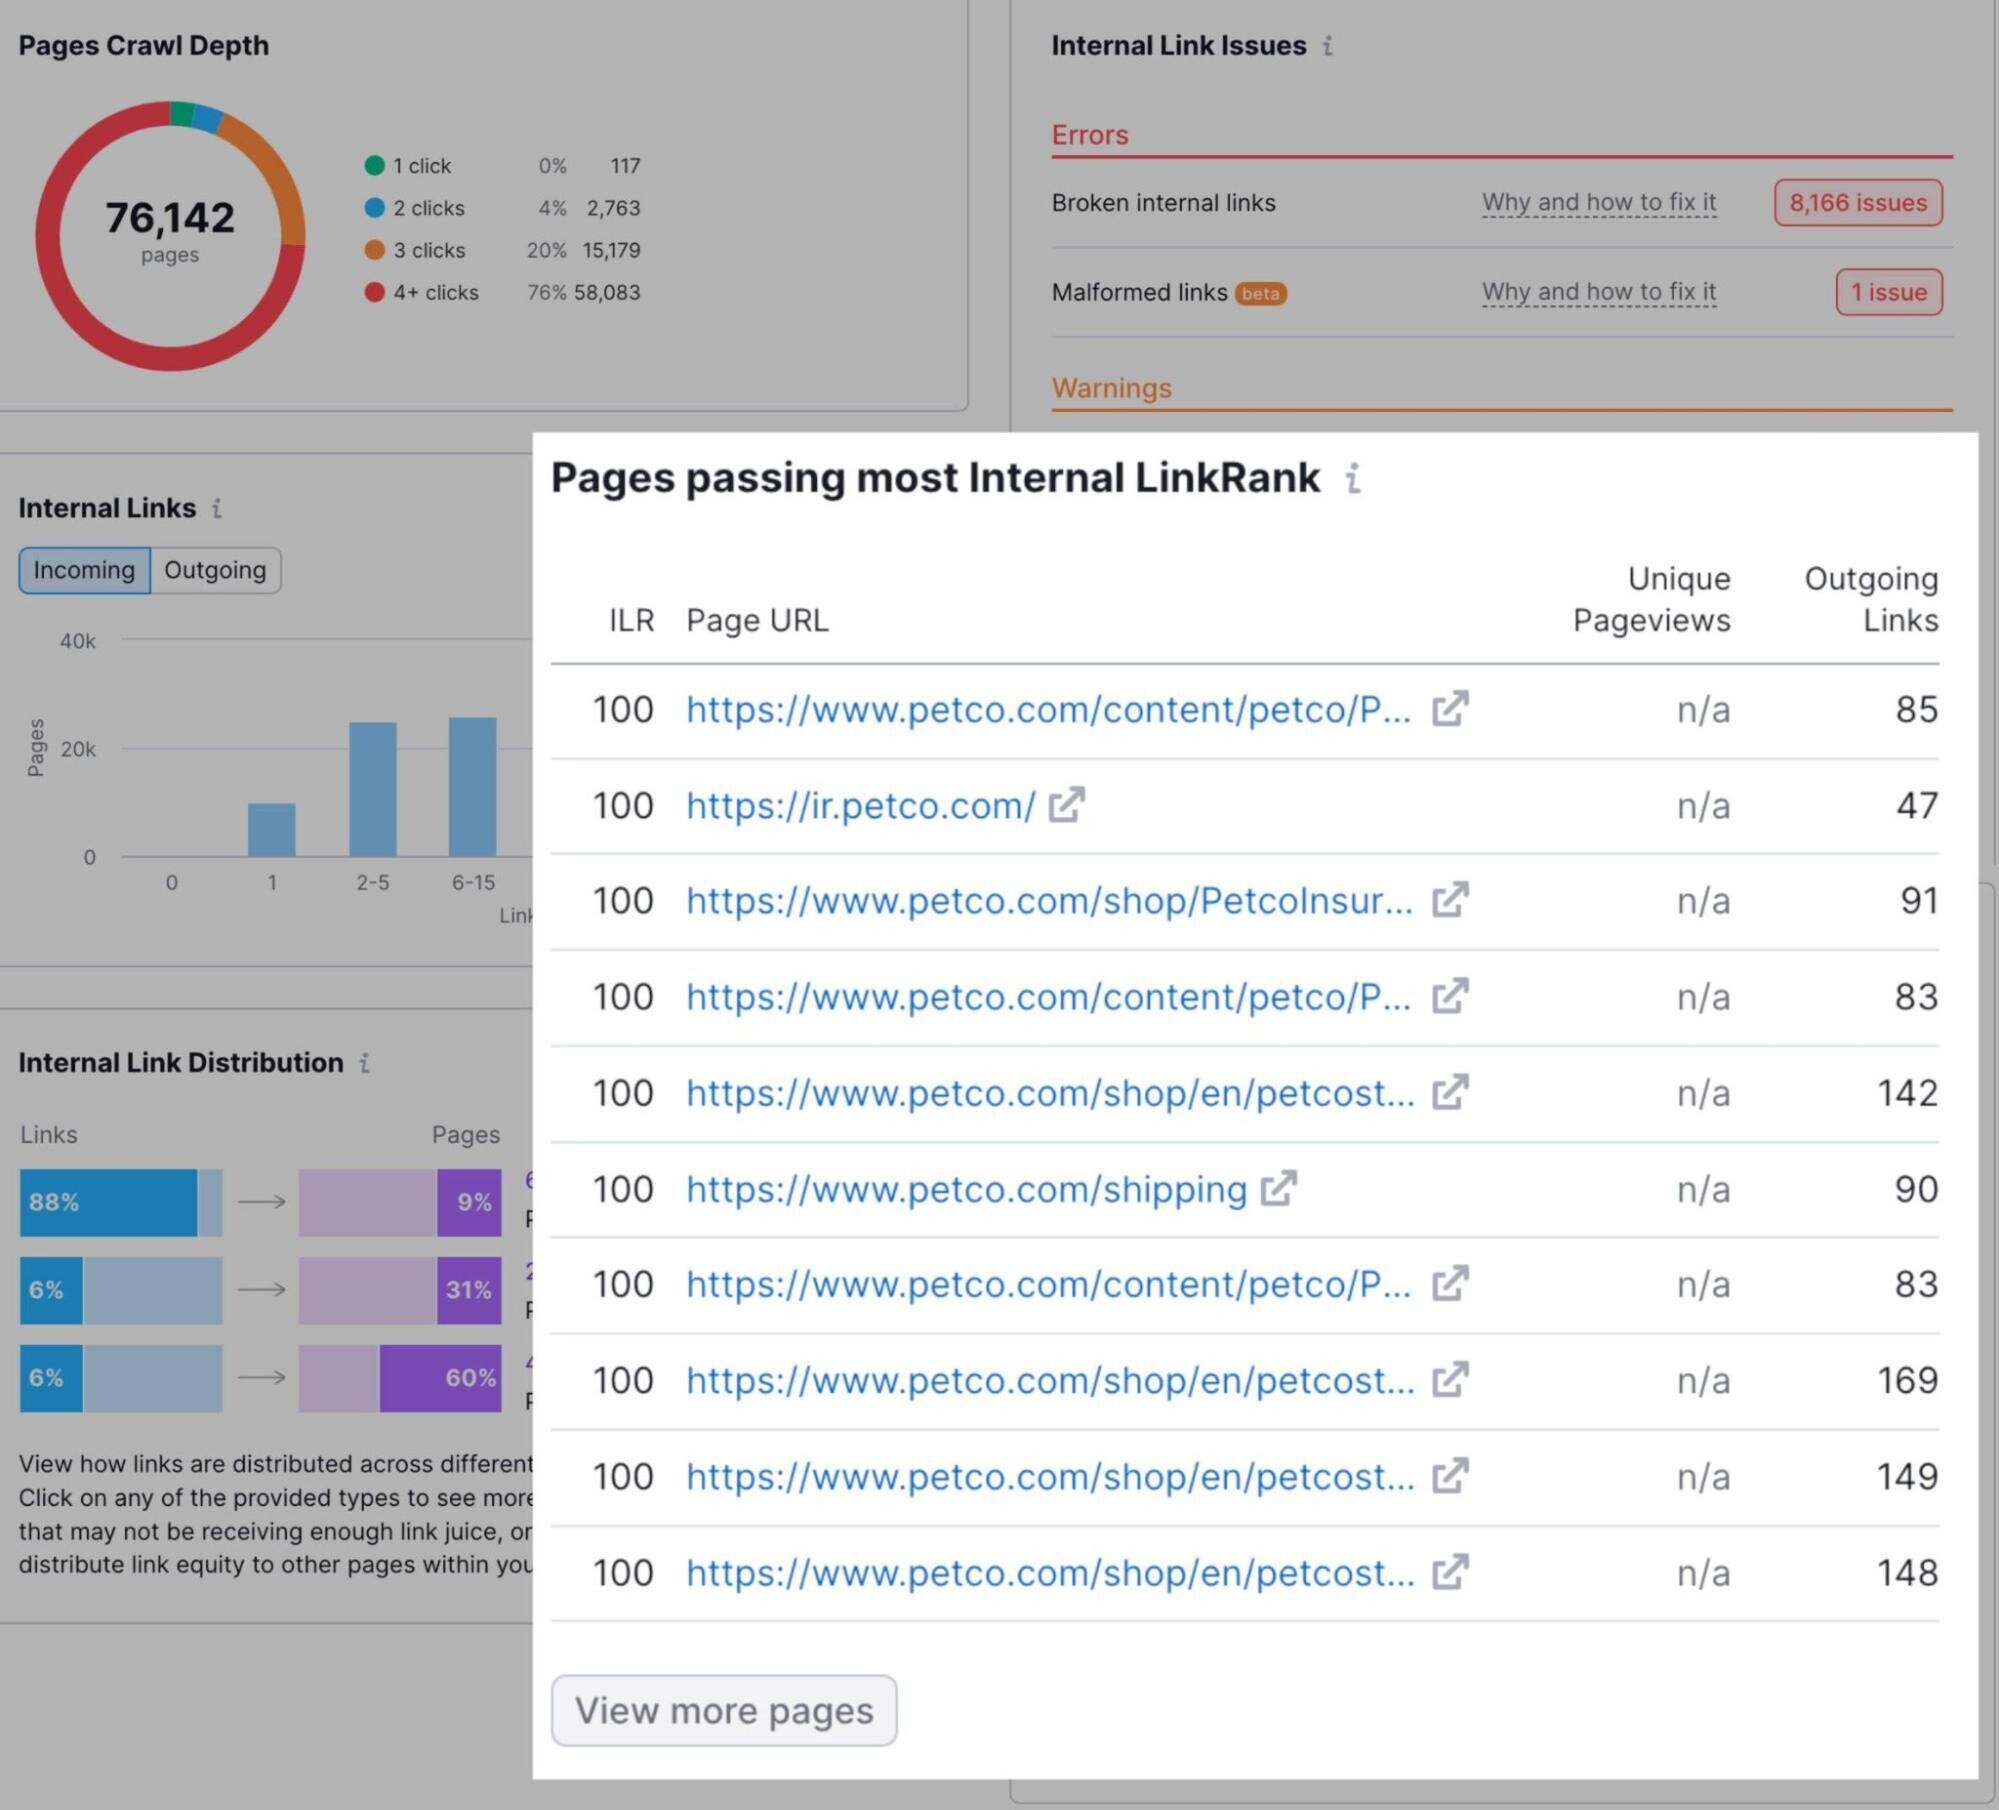Image resolution: width=1999 pixels, height=1810 pixels.
Task: Click the View more pages button
Action: point(723,1710)
